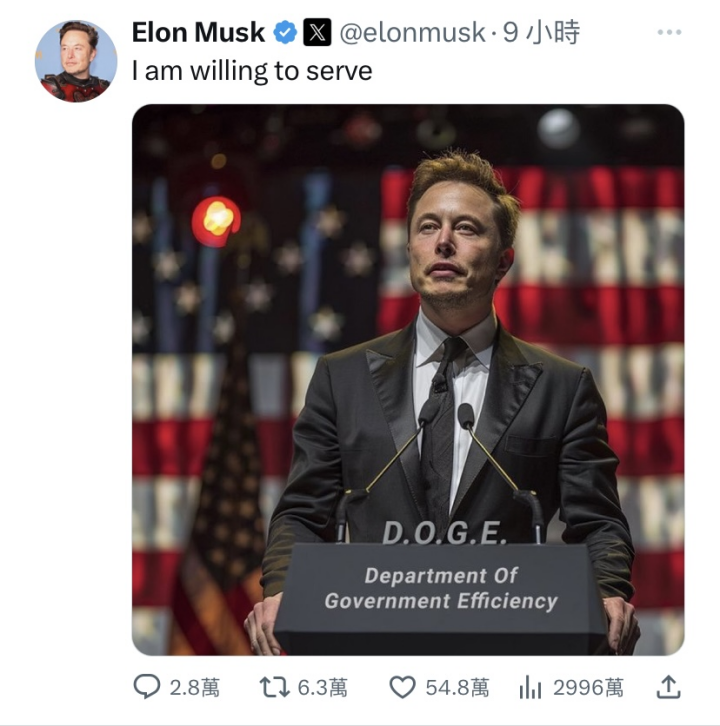The width and height of the screenshot is (720, 726).
Task: Click the 2996萬 view count
Action: point(589,688)
